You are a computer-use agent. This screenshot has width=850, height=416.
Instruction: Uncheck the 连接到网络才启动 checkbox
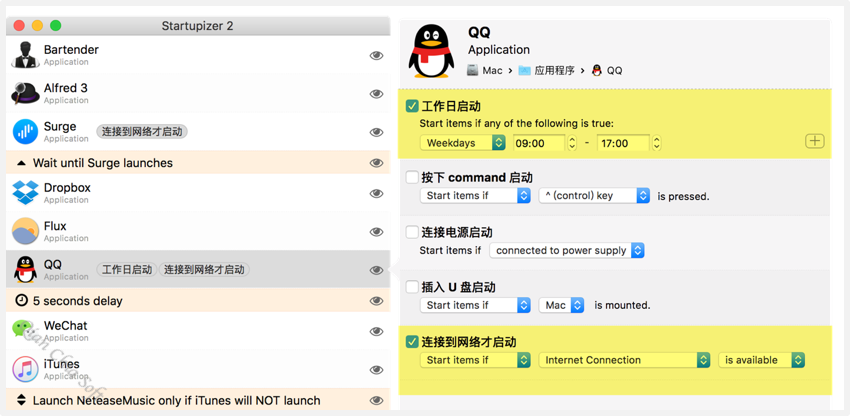pyautogui.click(x=412, y=342)
